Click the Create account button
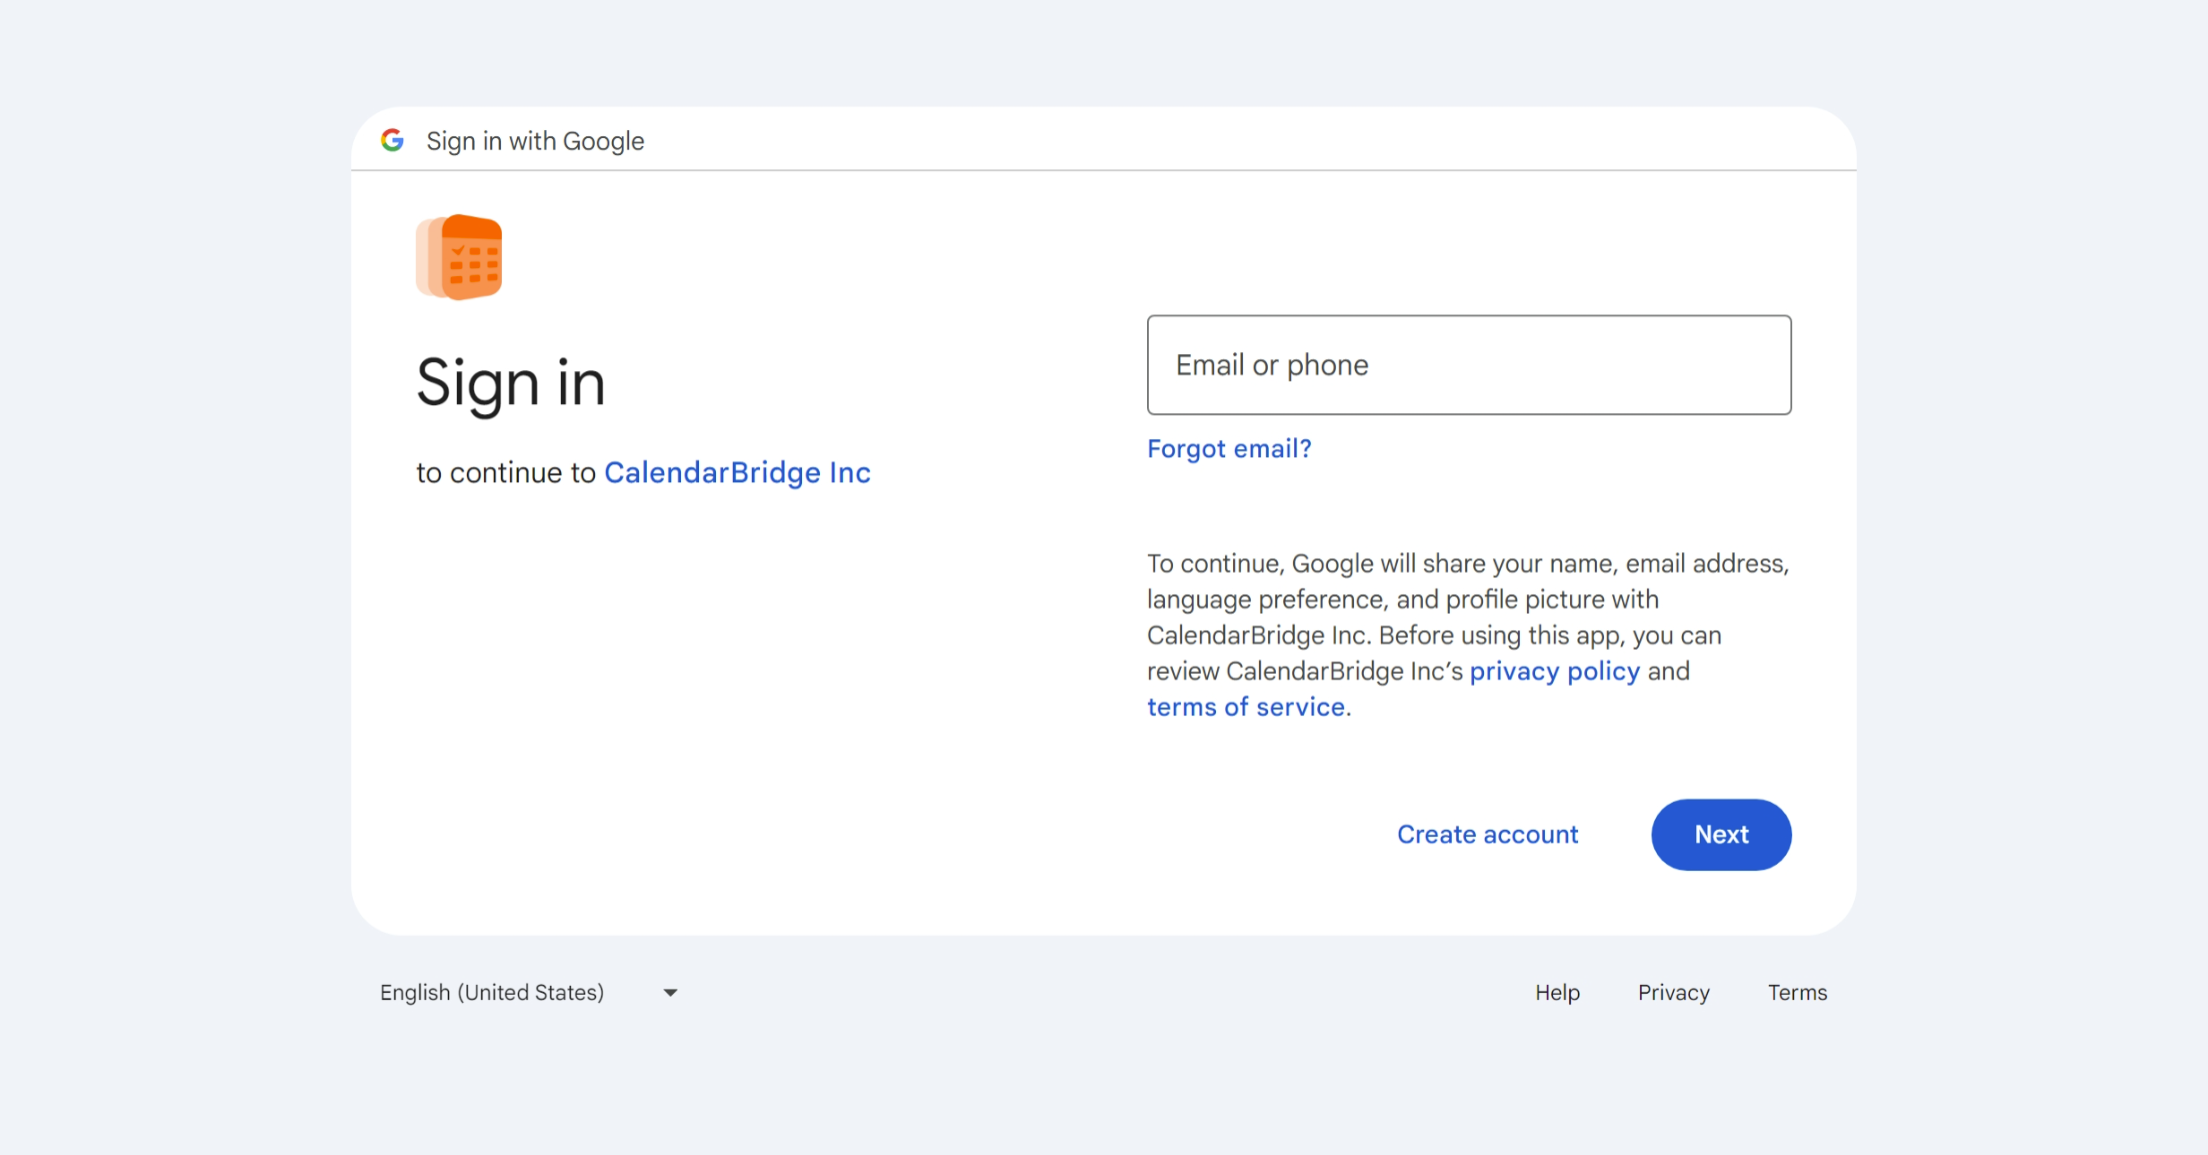The width and height of the screenshot is (2208, 1155). (x=1487, y=835)
